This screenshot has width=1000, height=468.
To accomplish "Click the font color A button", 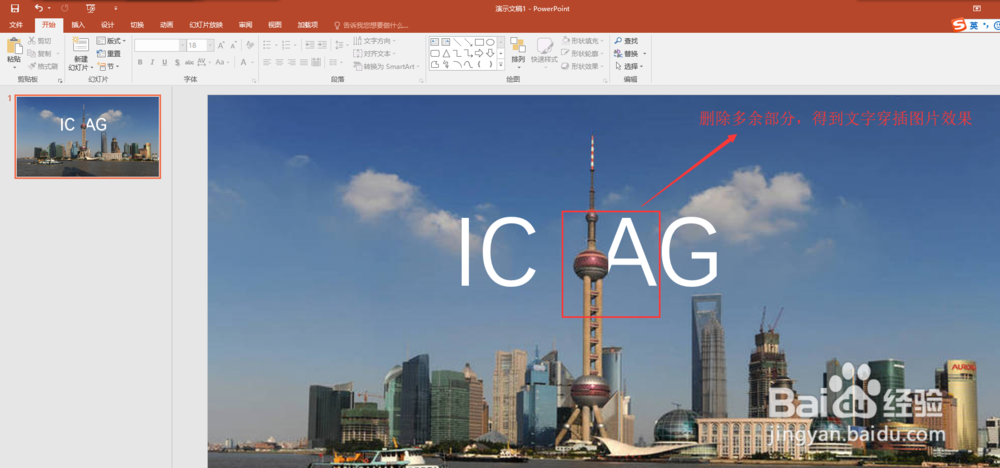I will [243, 62].
